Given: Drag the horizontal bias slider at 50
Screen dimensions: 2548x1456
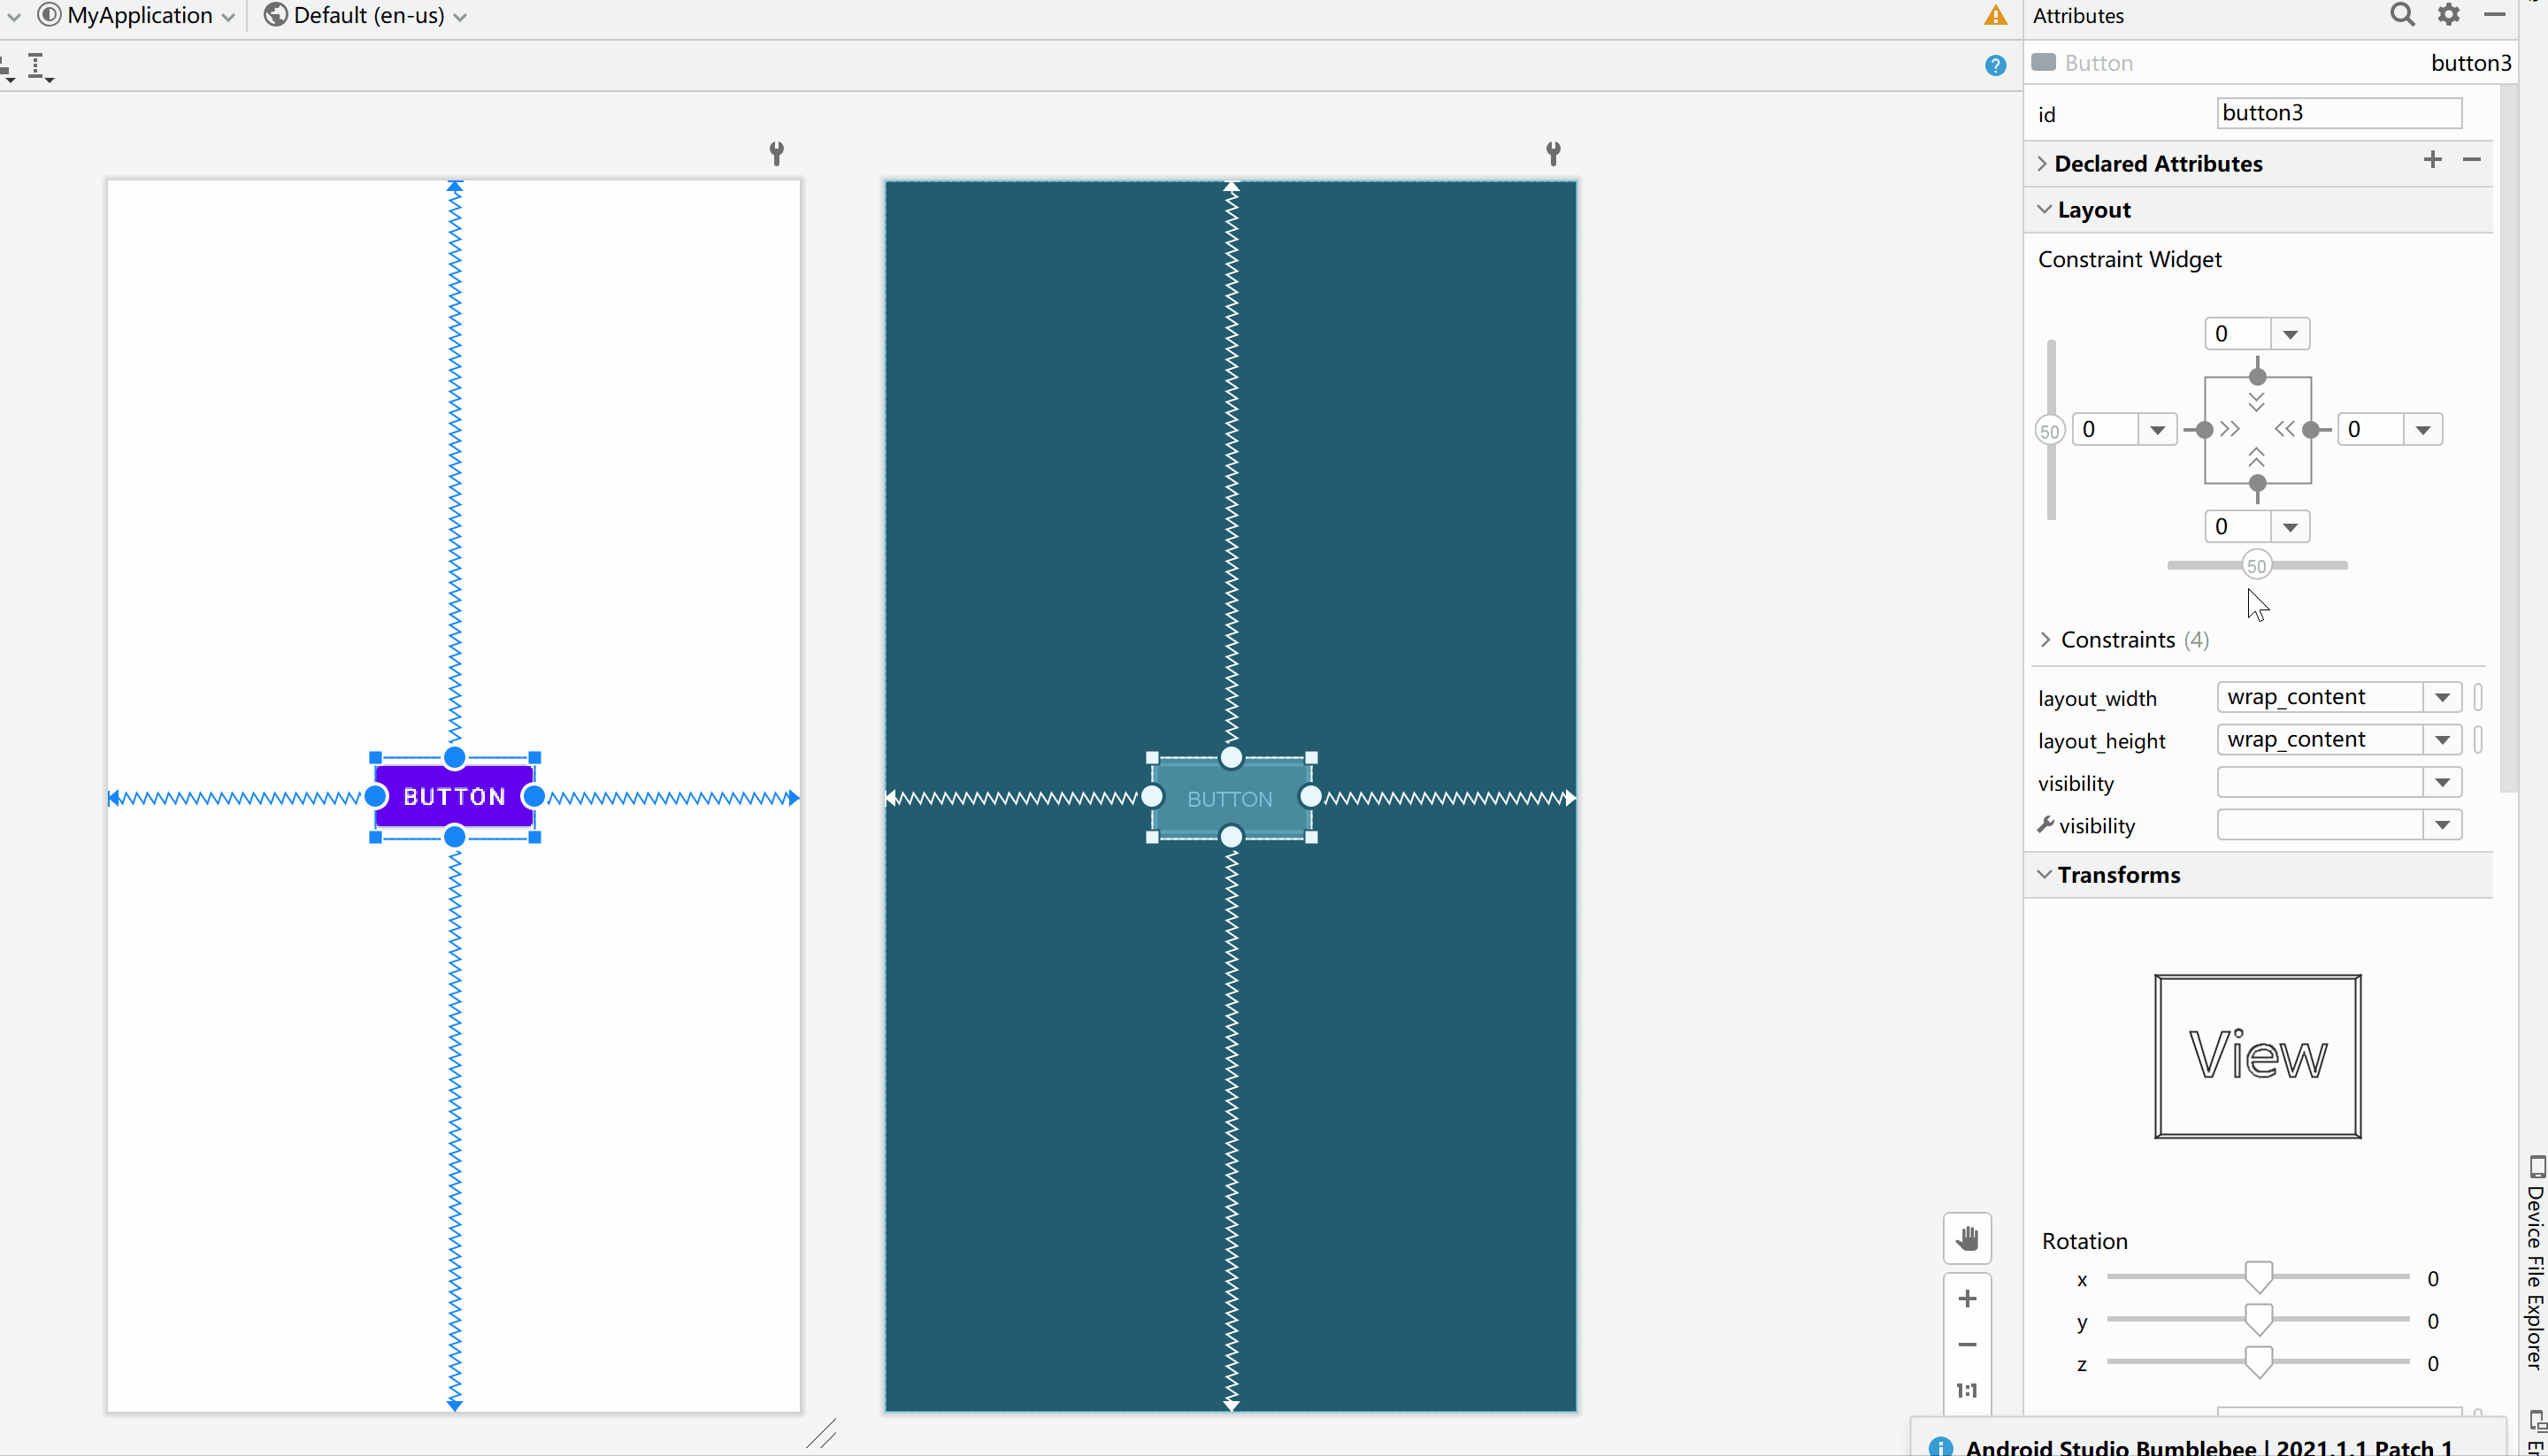Looking at the screenshot, I should 2258,565.
